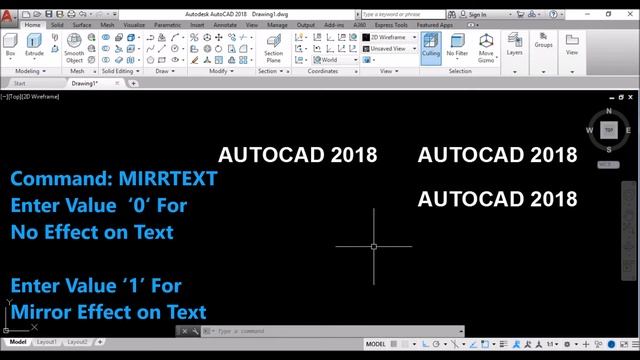The height and width of the screenshot is (360, 640).
Task: Click the Smooth Object mesh tool
Action: point(74,48)
